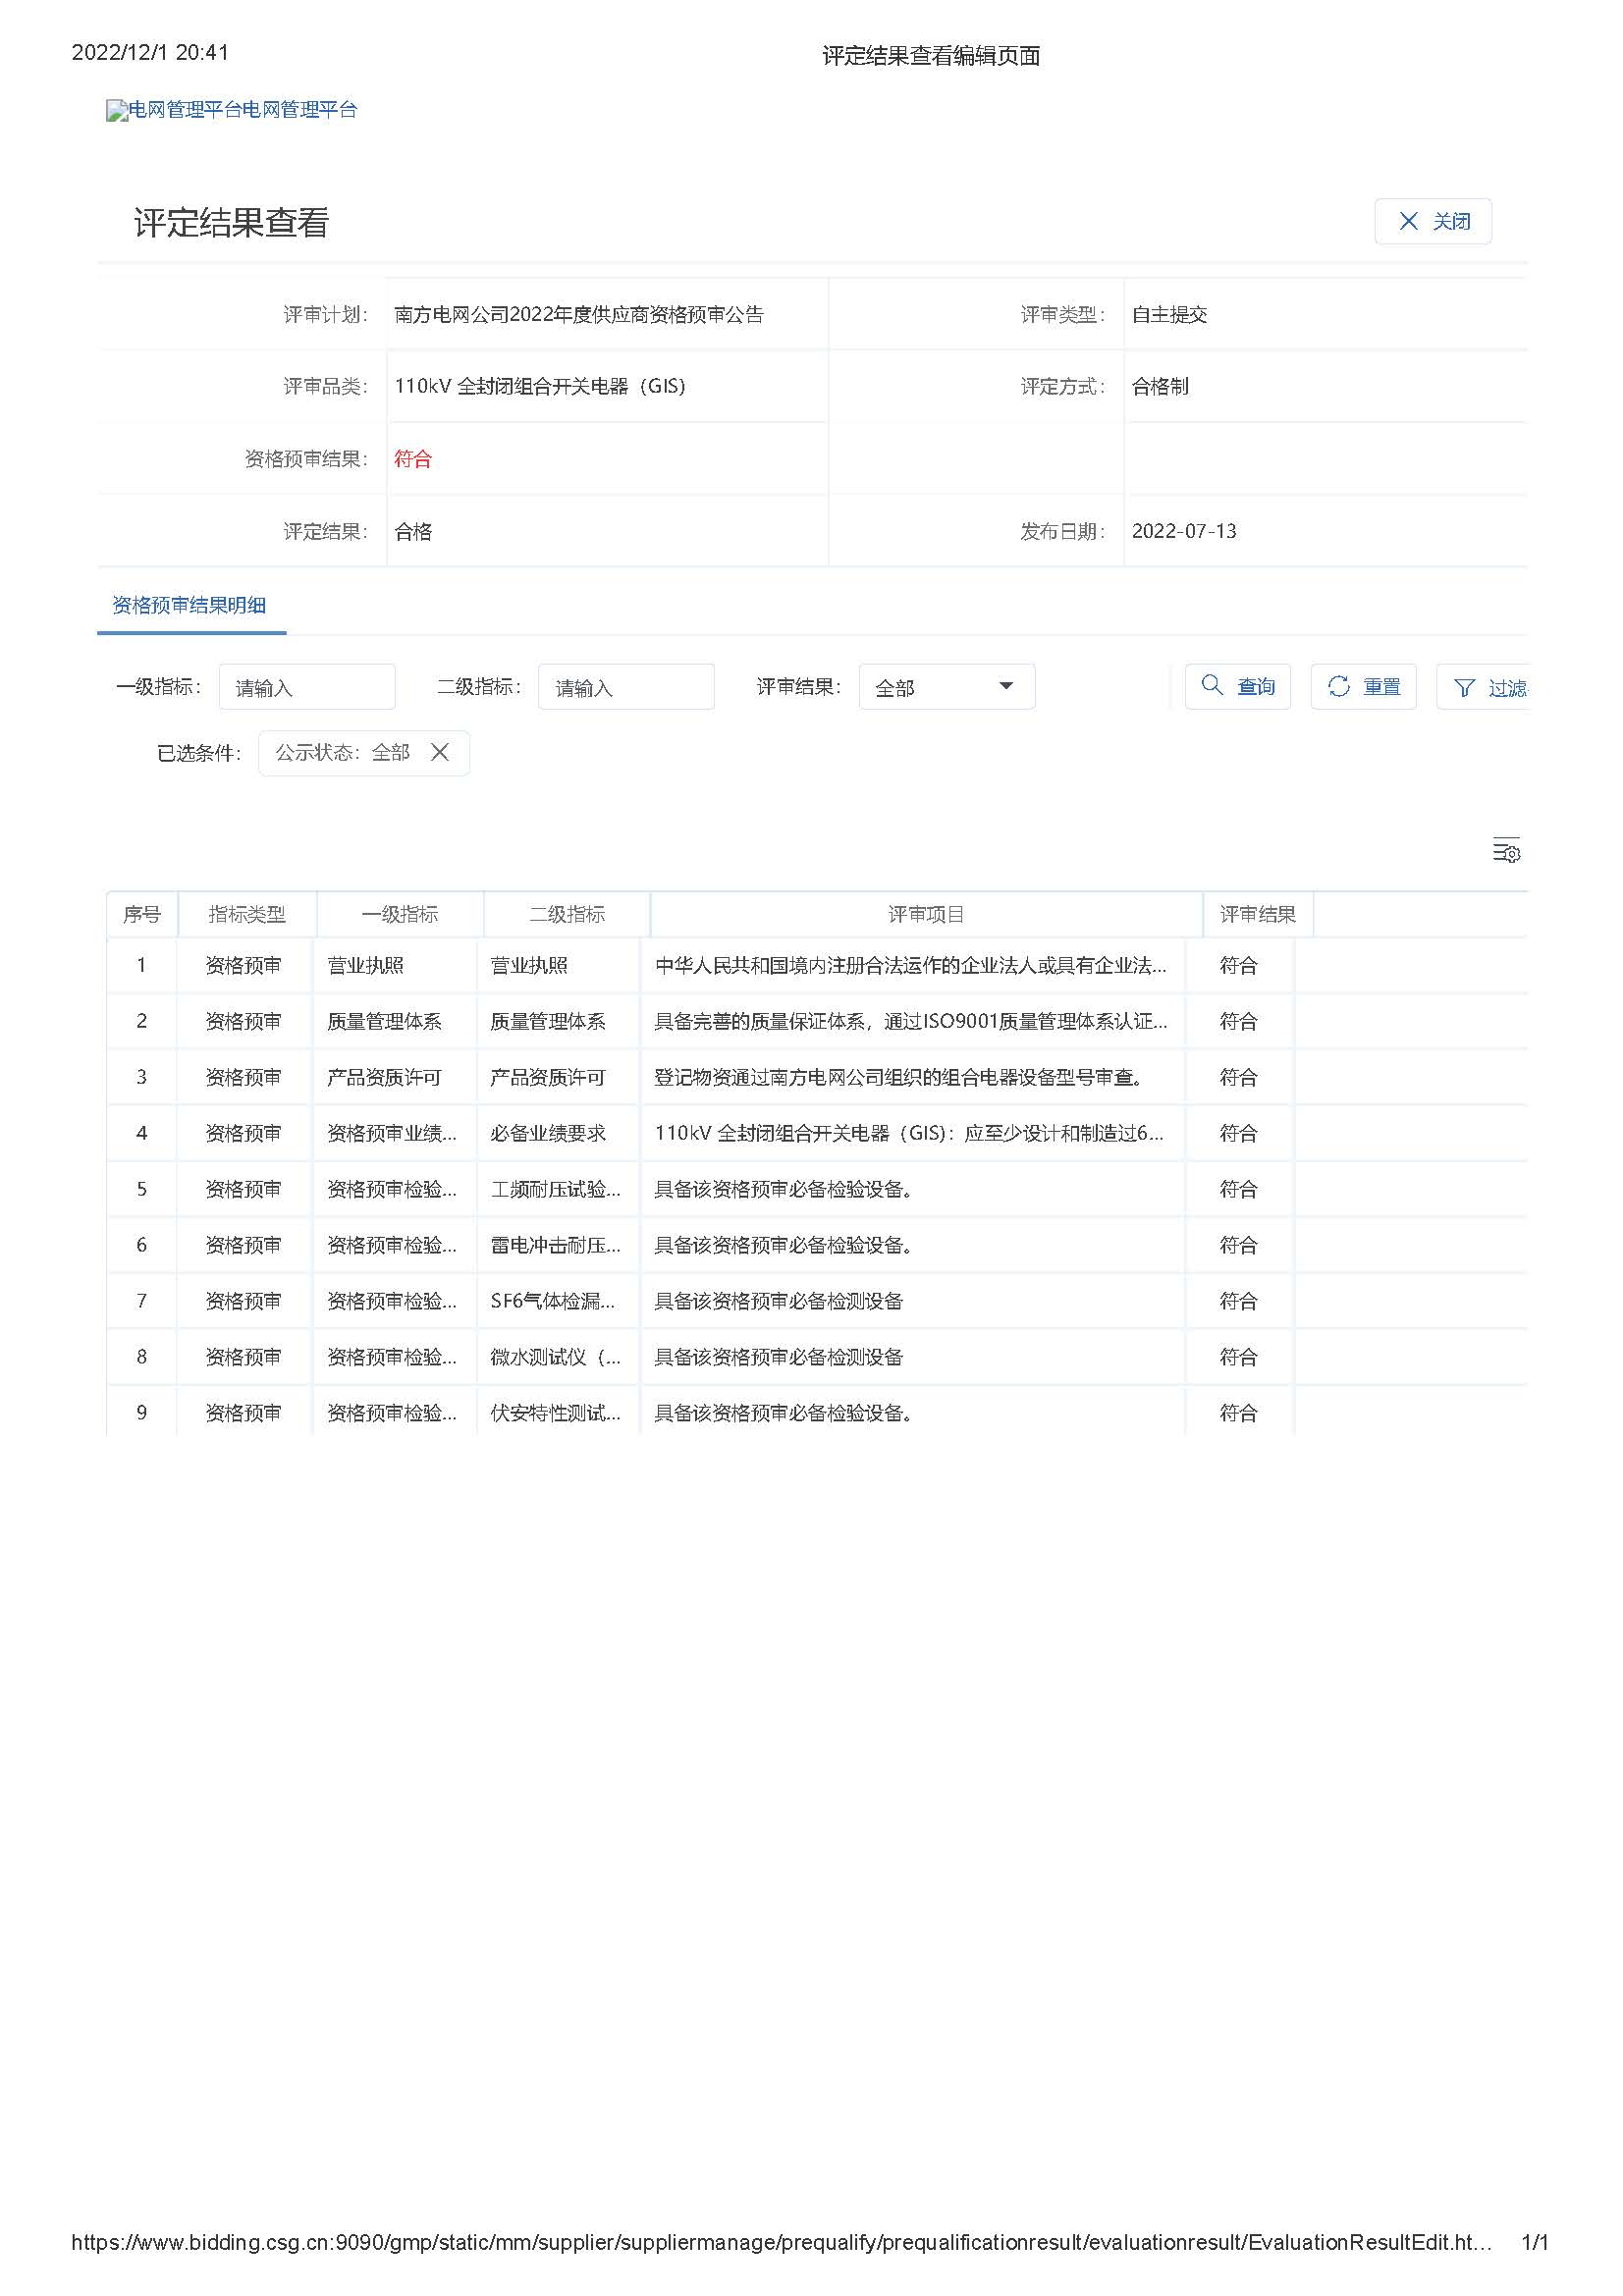Click the 二级指标 input field
The height and width of the screenshot is (2296, 1623).
625,687
